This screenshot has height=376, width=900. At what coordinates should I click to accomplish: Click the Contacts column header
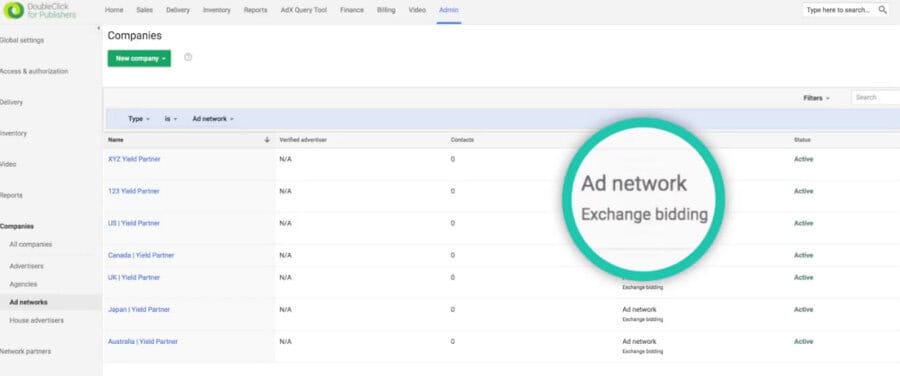click(462, 139)
